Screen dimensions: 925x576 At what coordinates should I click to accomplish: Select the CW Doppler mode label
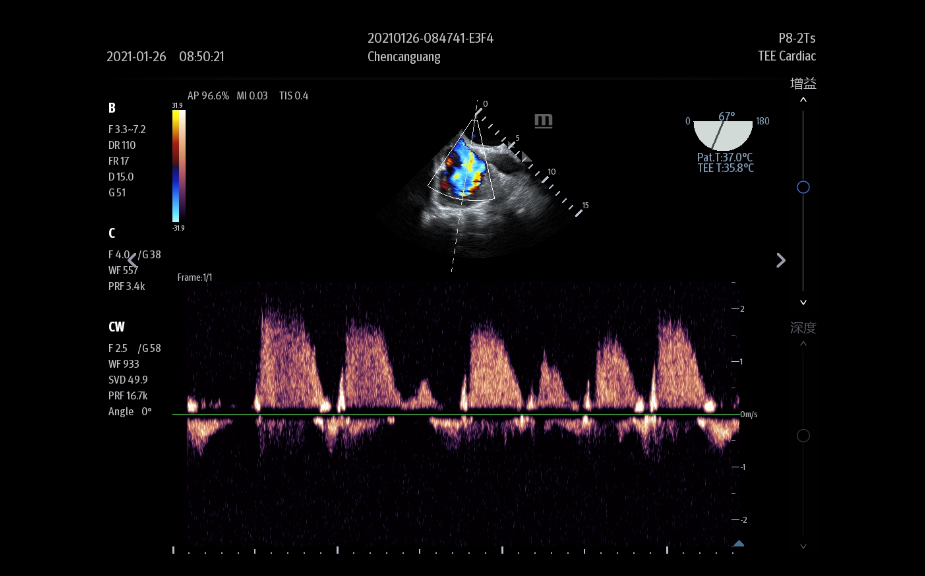(x=116, y=327)
